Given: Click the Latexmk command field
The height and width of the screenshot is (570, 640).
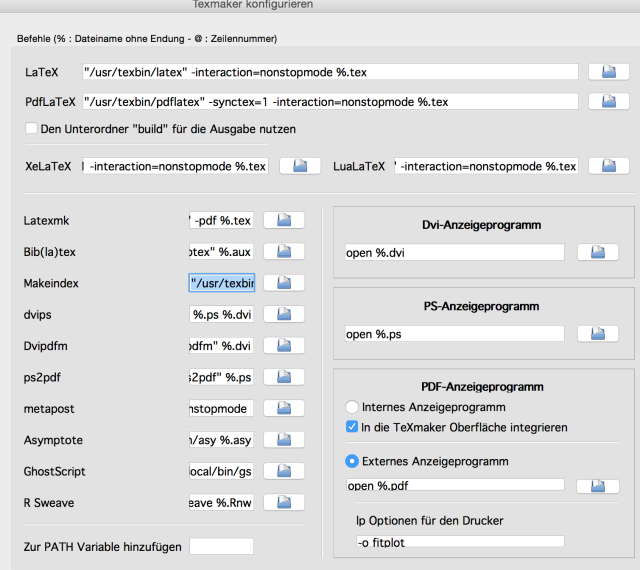Looking at the screenshot, I should click(221, 220).
